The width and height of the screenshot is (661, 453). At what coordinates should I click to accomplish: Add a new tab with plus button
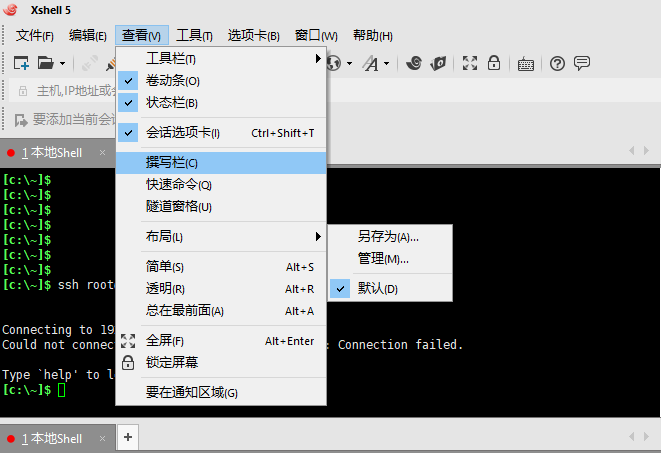[x=128, y=437]
